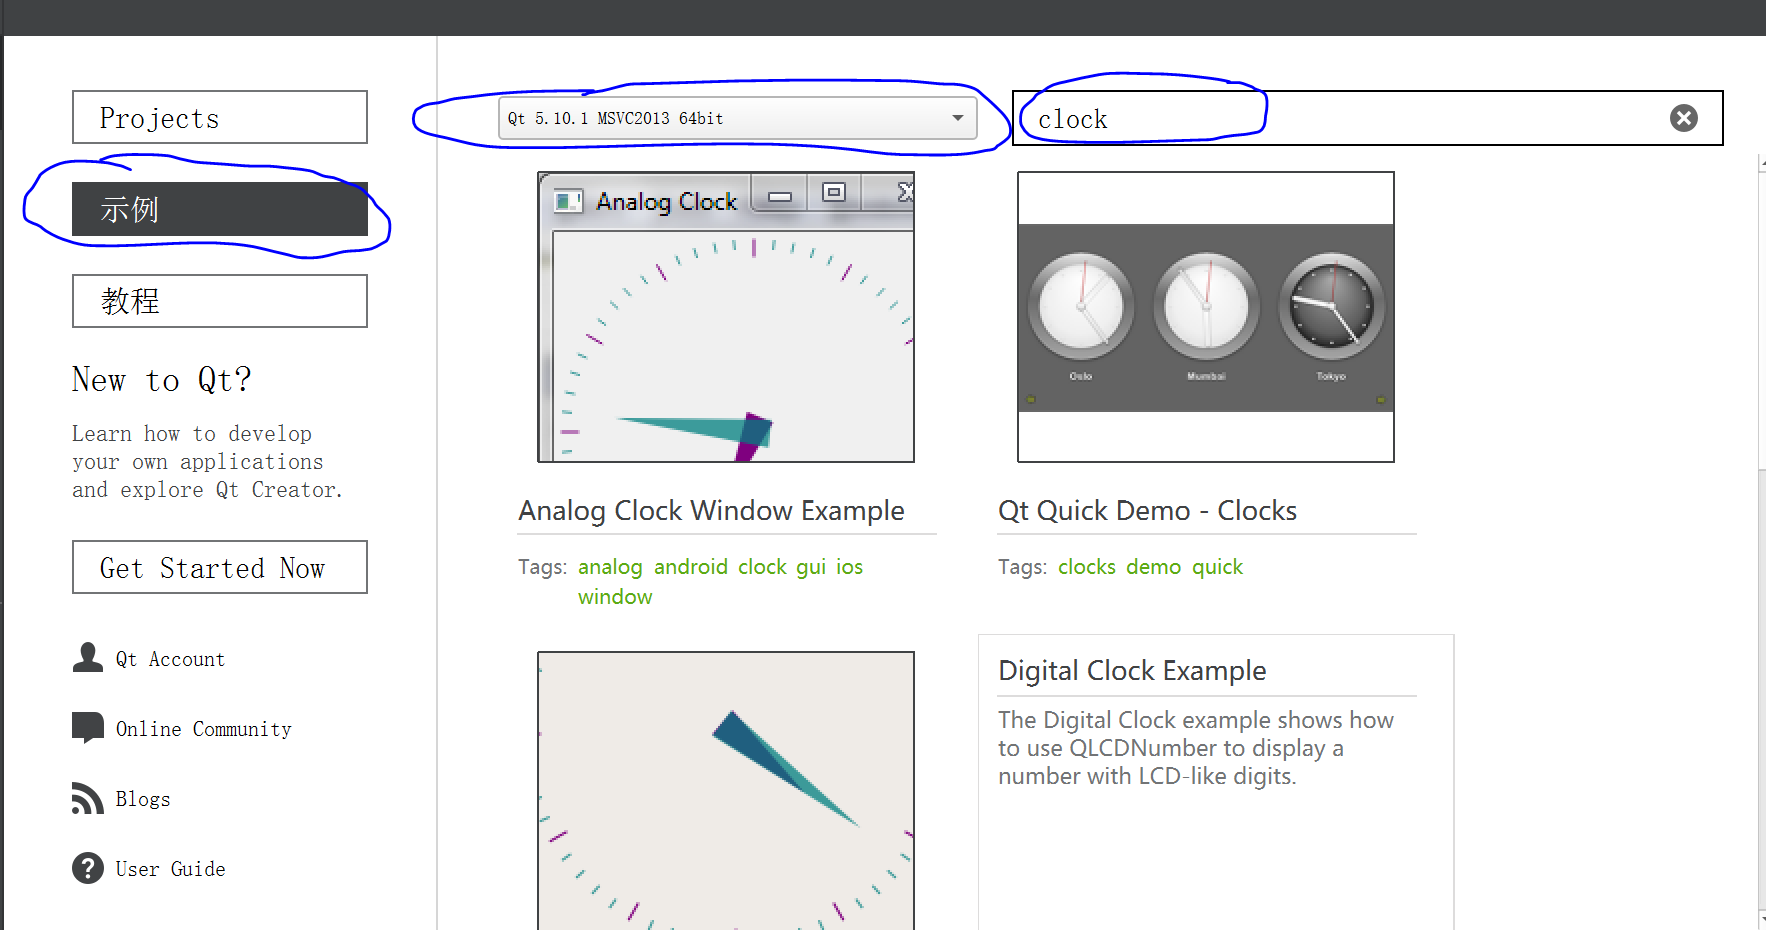Screen dimensions: 1766x930
Task: Filter by the quick tag
Action: (1217, 567)
